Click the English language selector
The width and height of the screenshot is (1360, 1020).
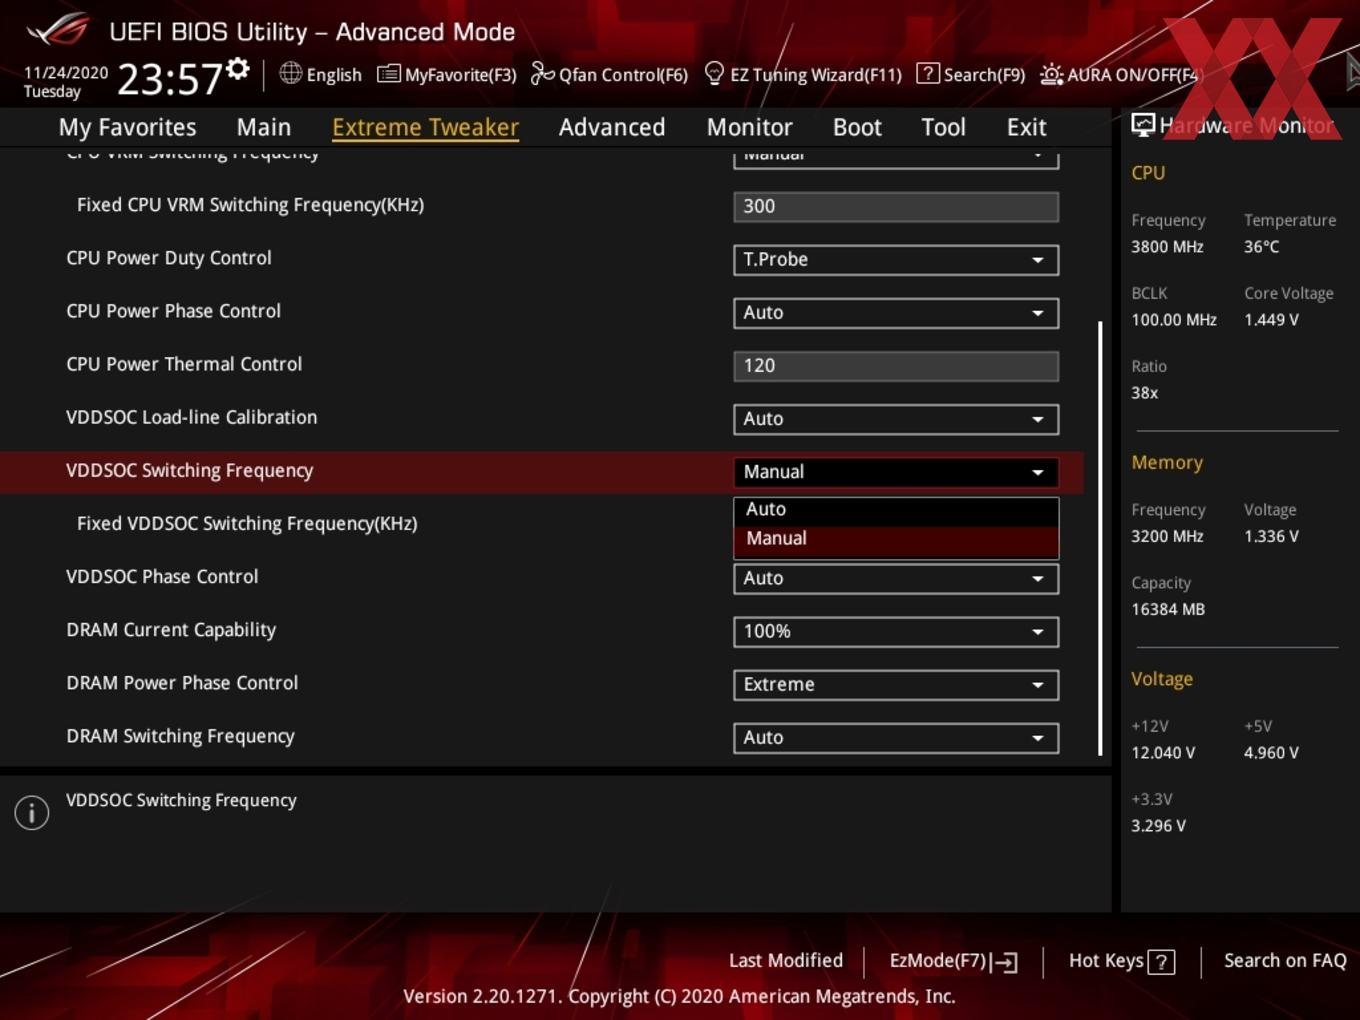[320, 74]
